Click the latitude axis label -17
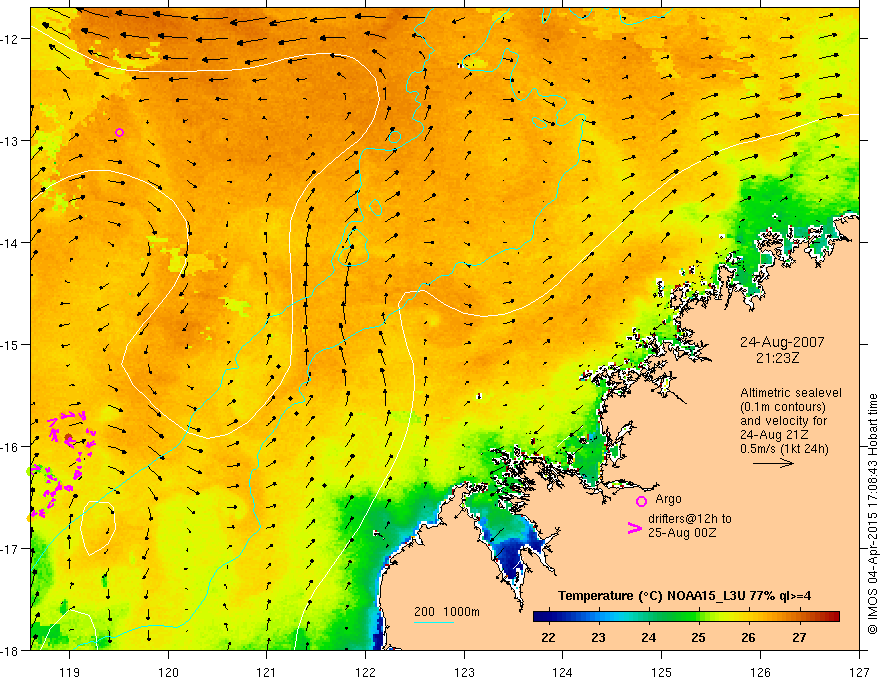This screenshot has width=880, height=680. 11,549
